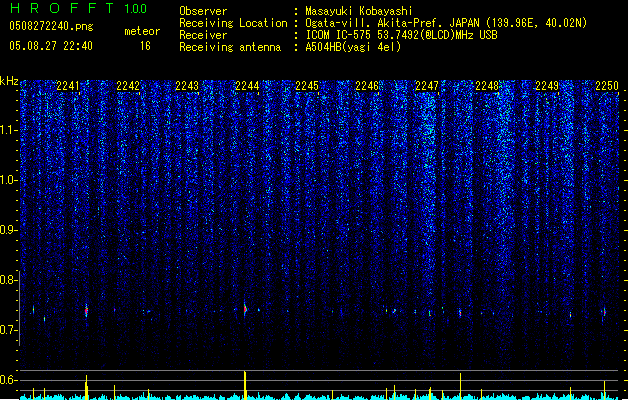Click the ICOM IC-575 receiver text
629x400 pixels.
pos(402,35)
